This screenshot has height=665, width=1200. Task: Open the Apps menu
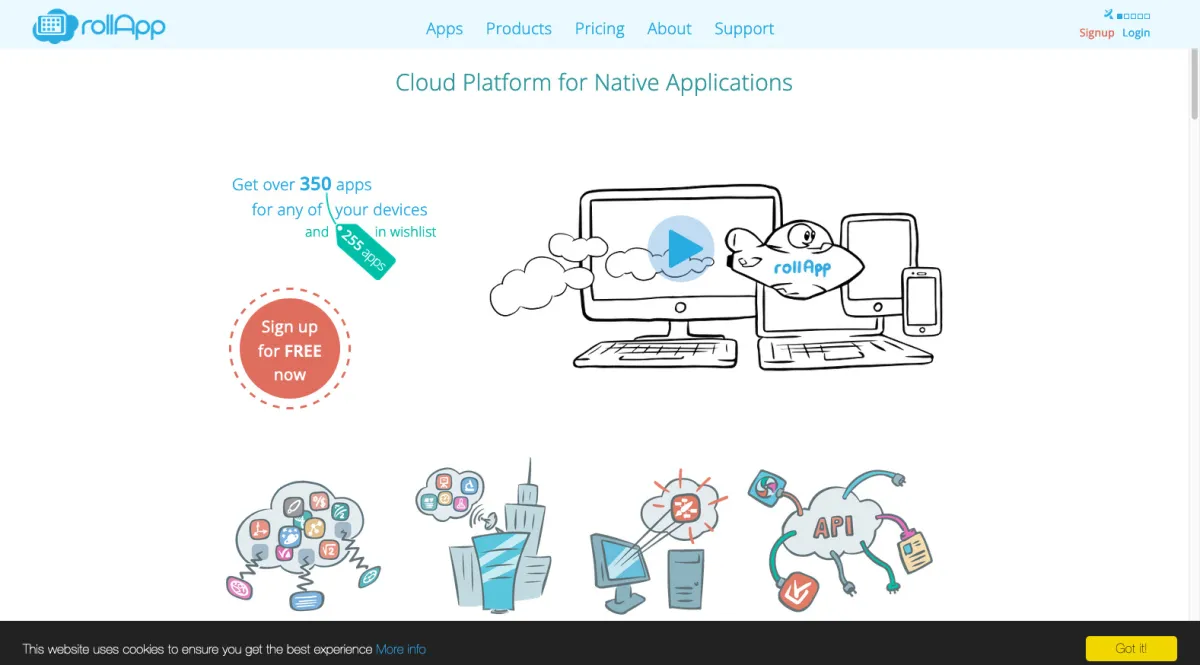[444, 29]
